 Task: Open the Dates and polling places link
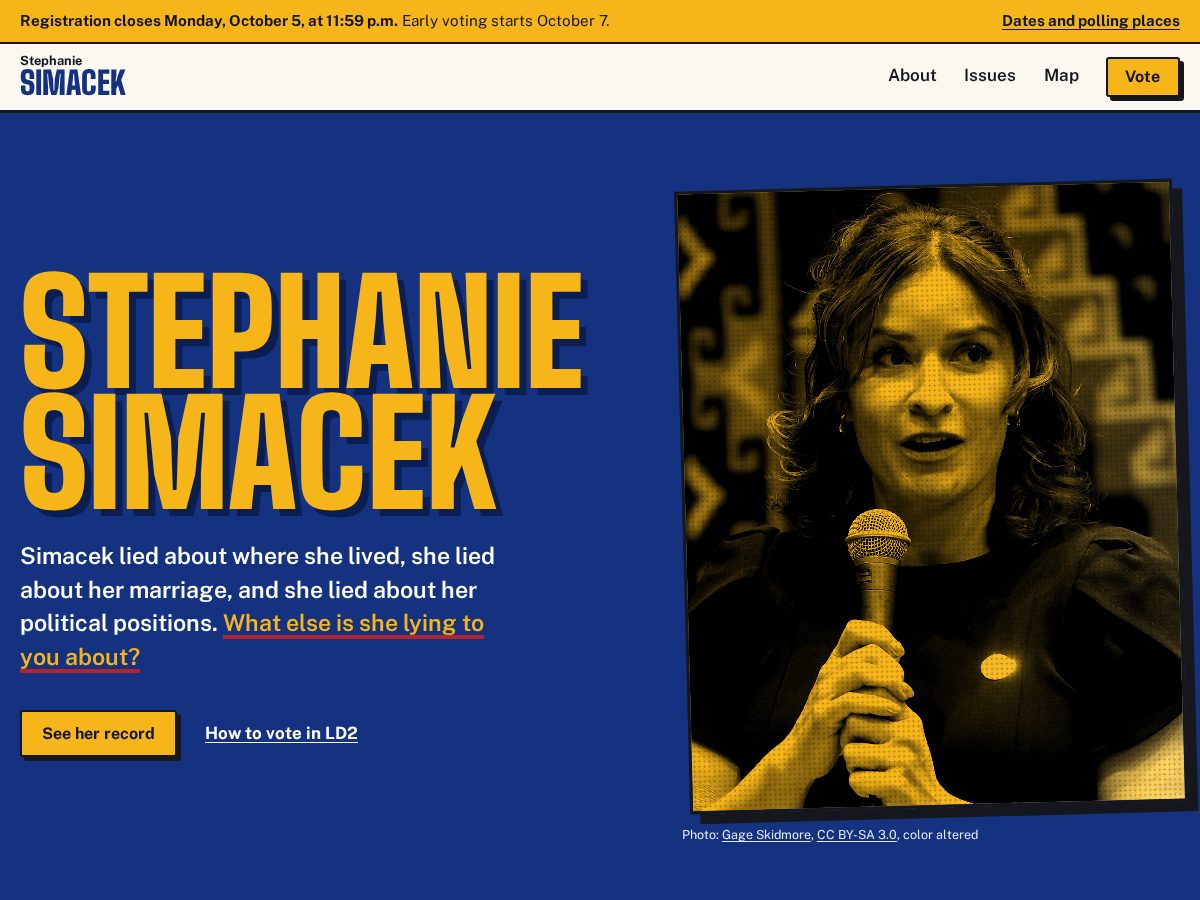pyautogui.click(x=1090, y=21)
